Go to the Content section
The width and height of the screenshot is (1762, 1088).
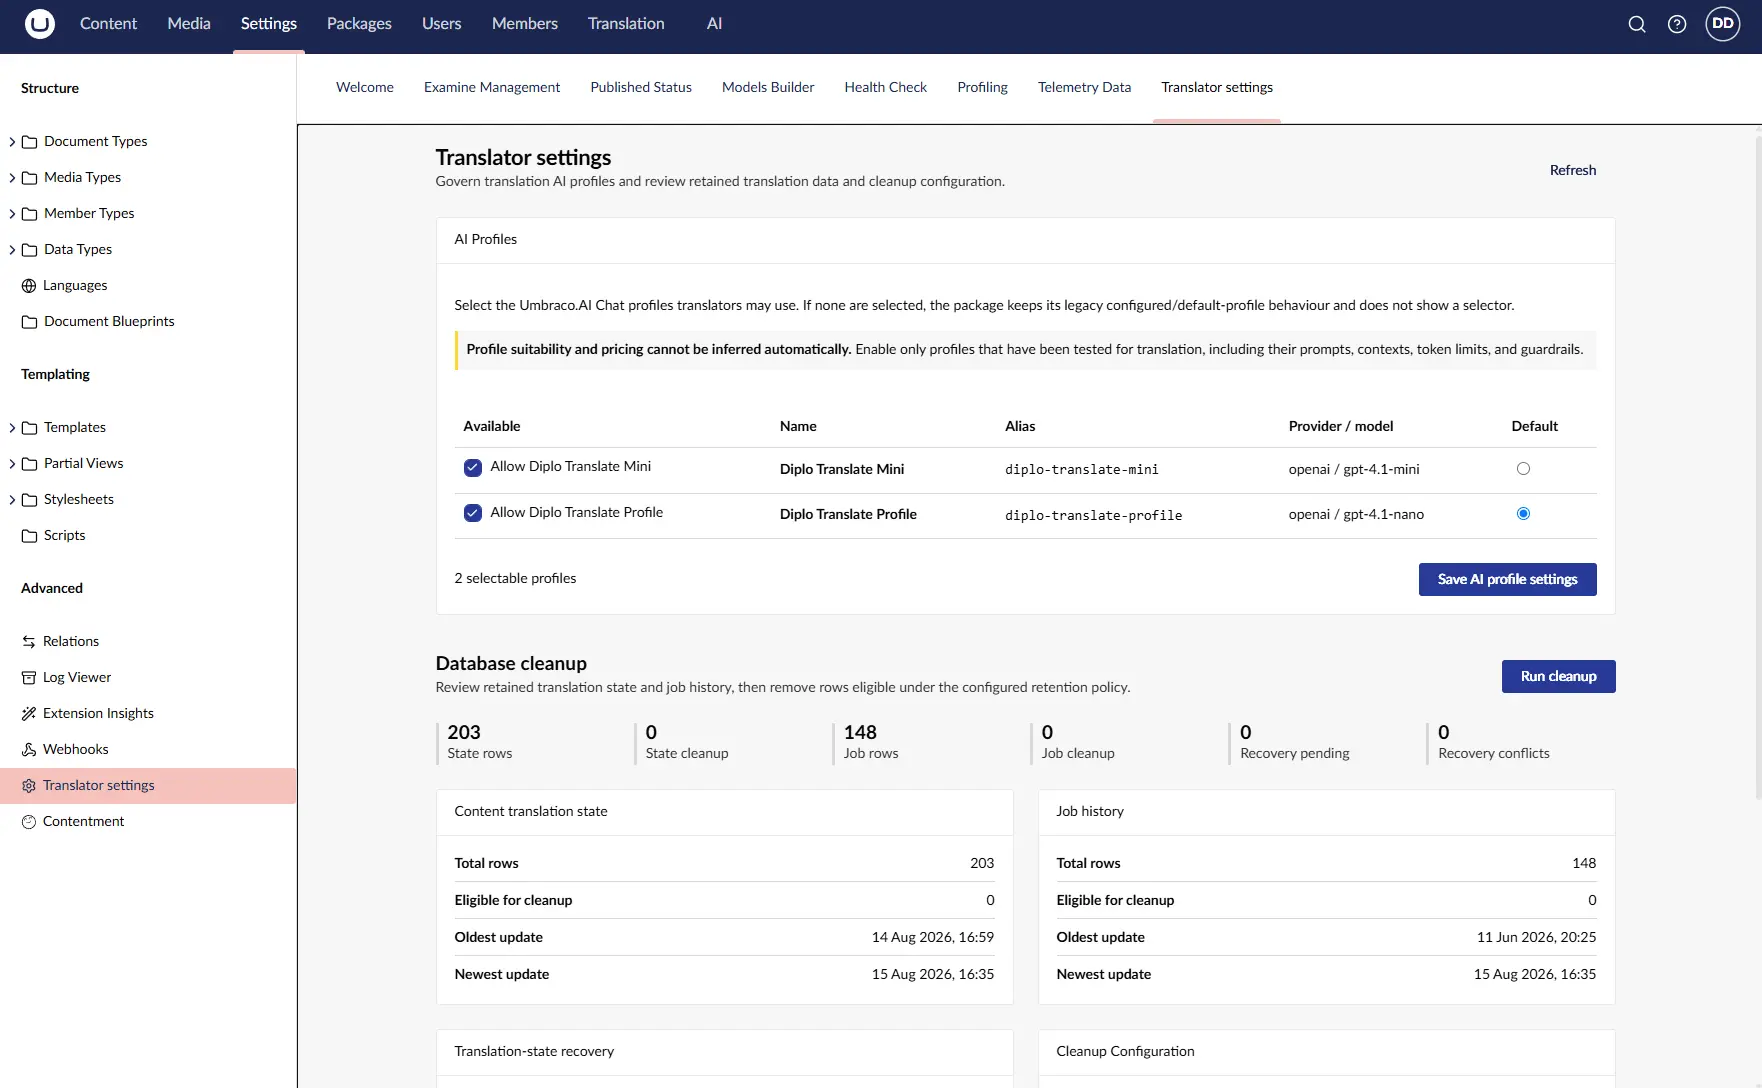(108, 23)
